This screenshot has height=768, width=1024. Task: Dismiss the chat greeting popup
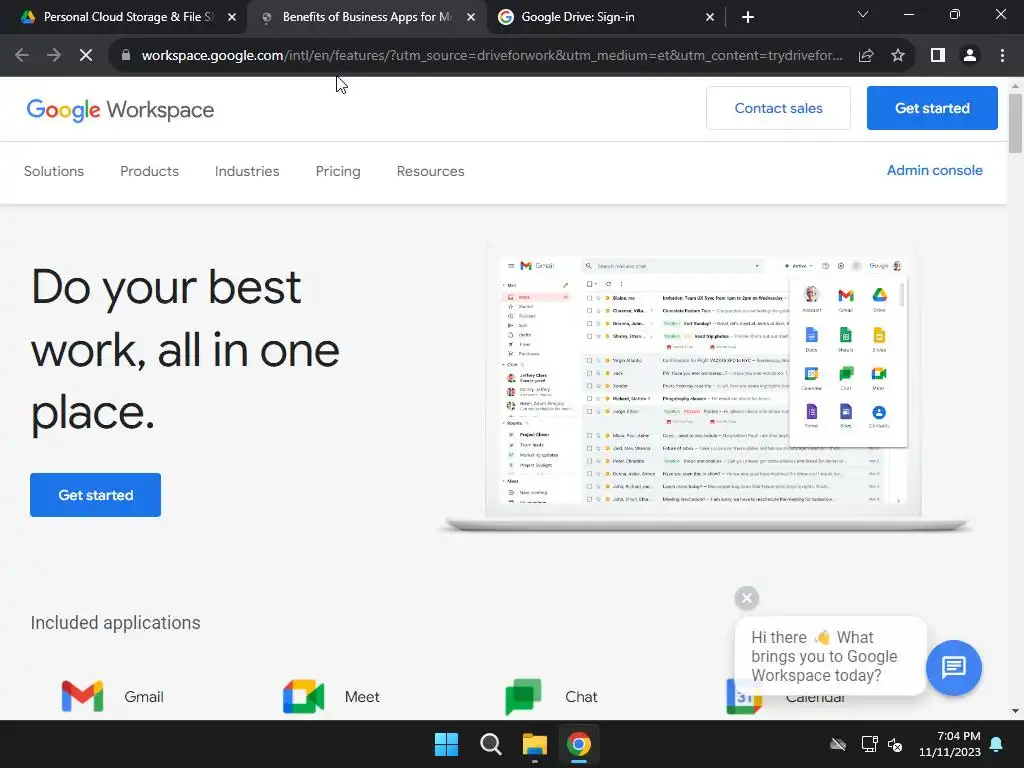[747, 598]
